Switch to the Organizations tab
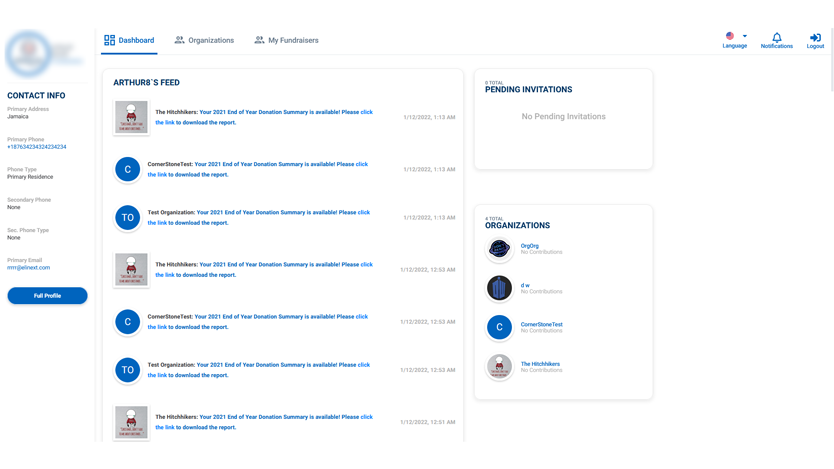 (204, 41)
